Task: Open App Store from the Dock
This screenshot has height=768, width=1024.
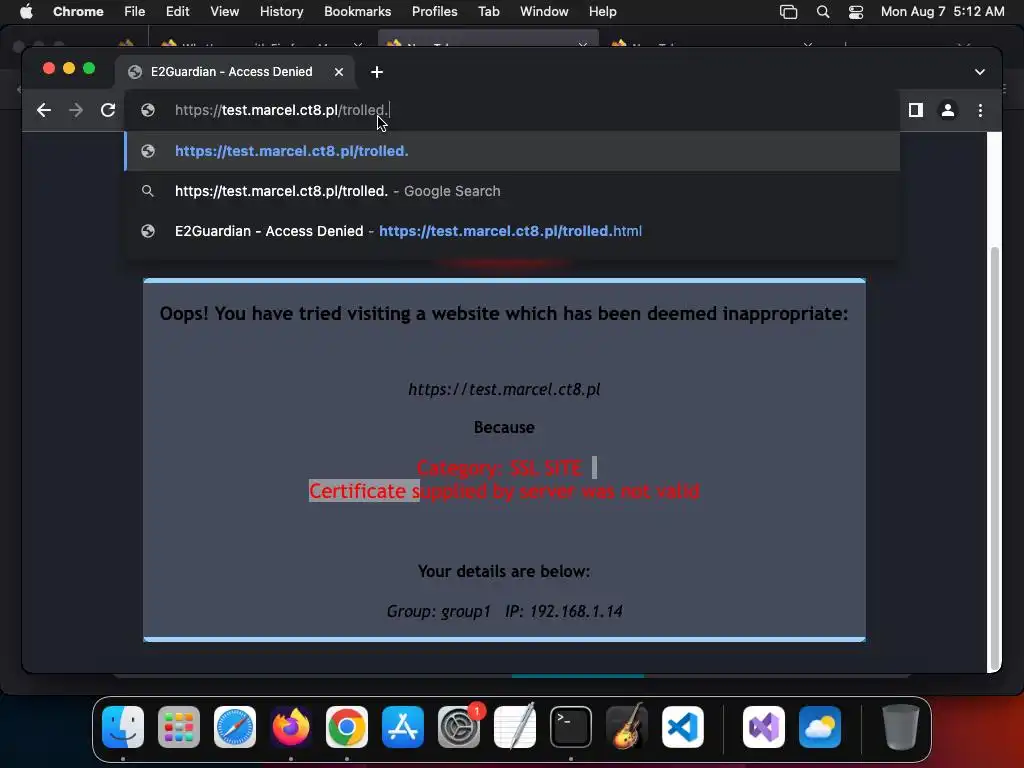Action: click(403, 727)
